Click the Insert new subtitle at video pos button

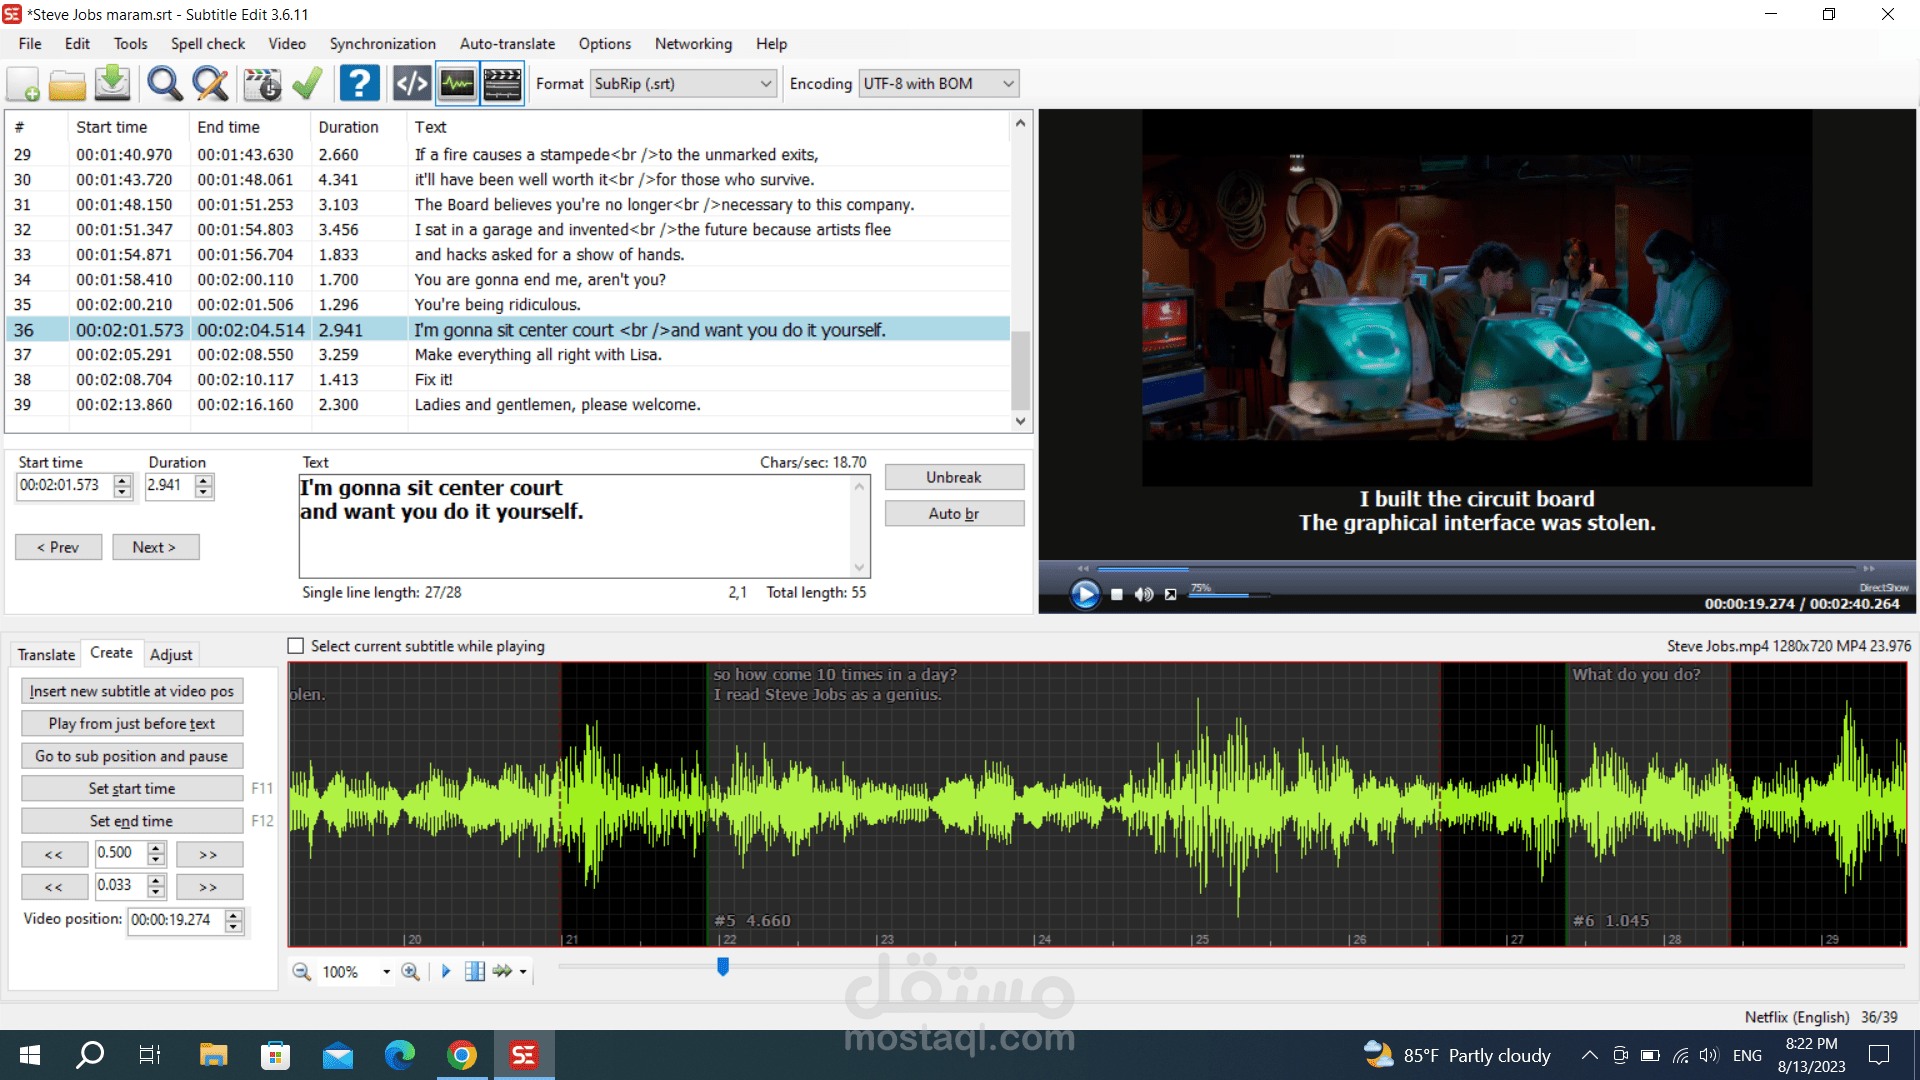click(x=131, y=690)
